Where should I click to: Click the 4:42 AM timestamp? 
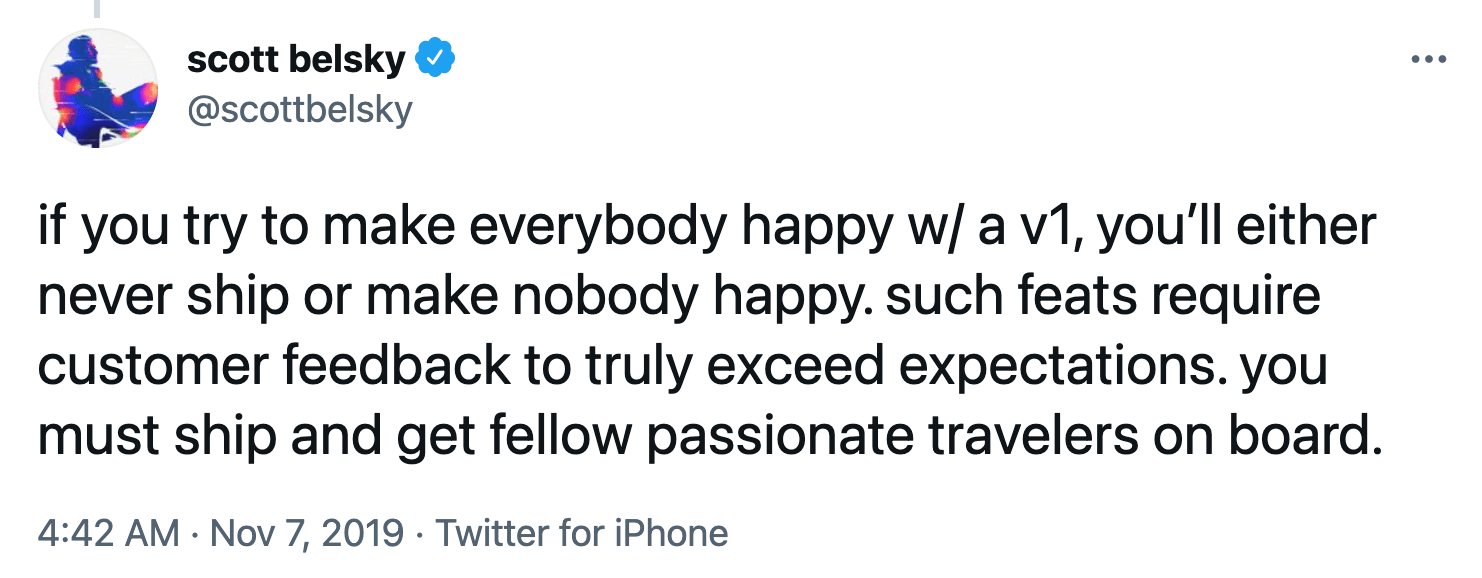tap(109, 532)
